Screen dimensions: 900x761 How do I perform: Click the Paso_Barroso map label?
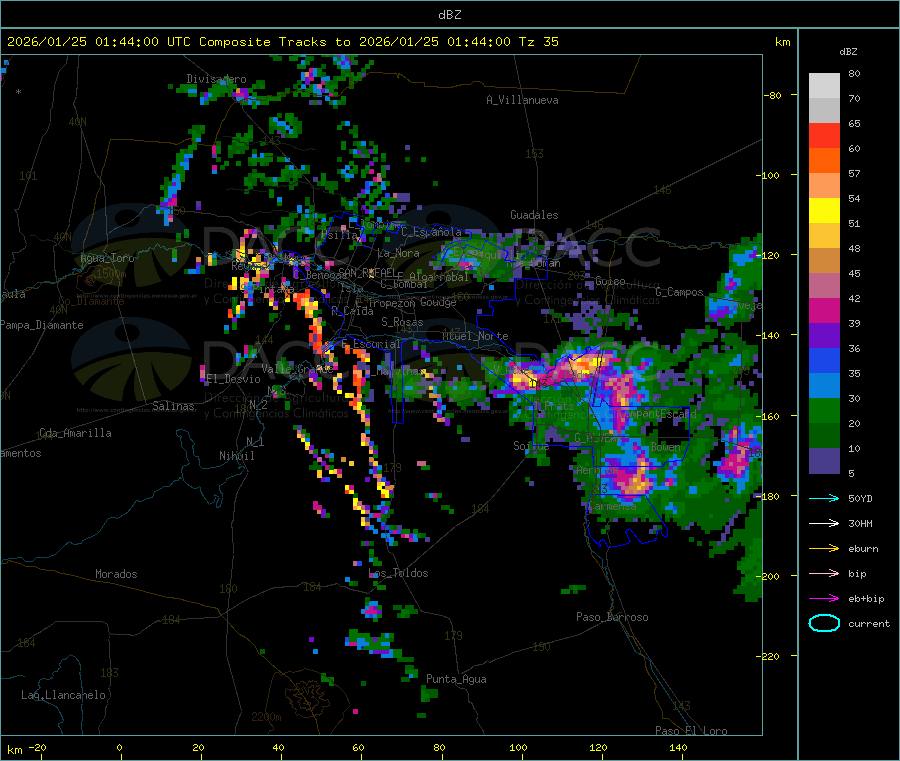[x=612, y=617]
